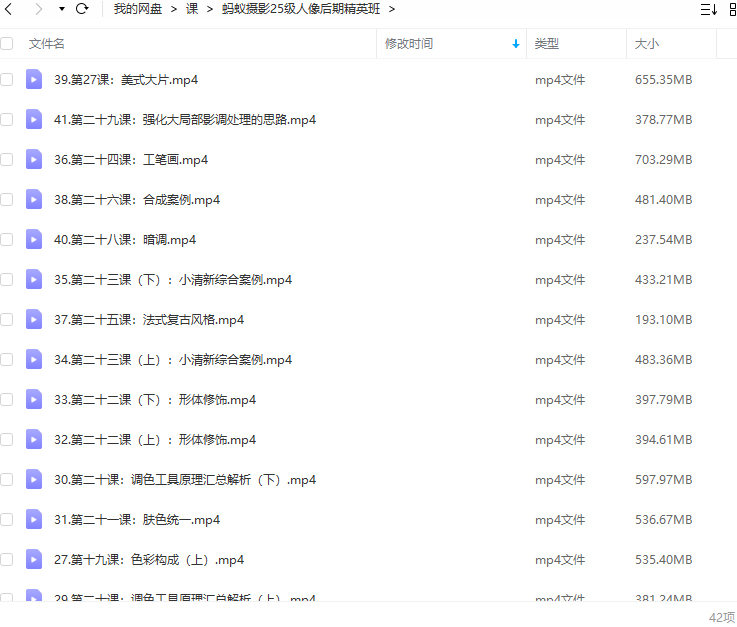Click video icon for 31.第二十一课：肤色统一.mp4
737x627 pixels.
pyautogui.click(x=34, y=519)
